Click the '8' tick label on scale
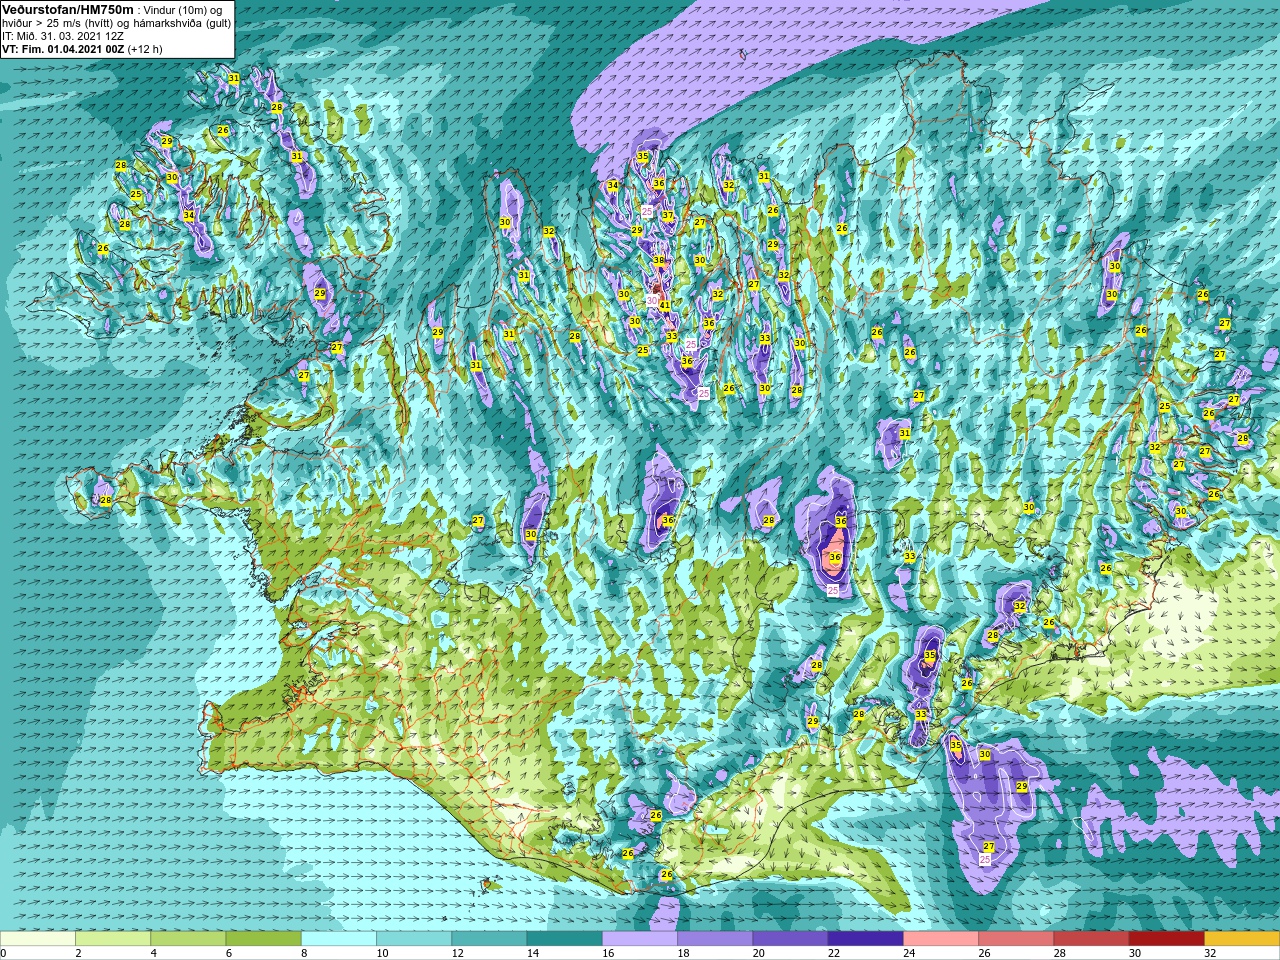 (302, 952)
